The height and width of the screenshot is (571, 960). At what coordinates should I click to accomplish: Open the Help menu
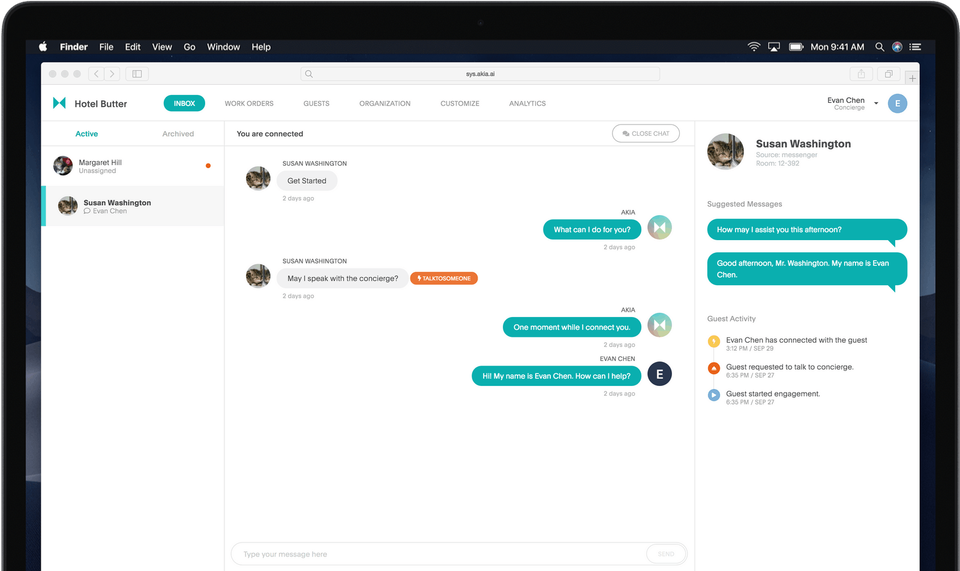[x=261, y=47]
